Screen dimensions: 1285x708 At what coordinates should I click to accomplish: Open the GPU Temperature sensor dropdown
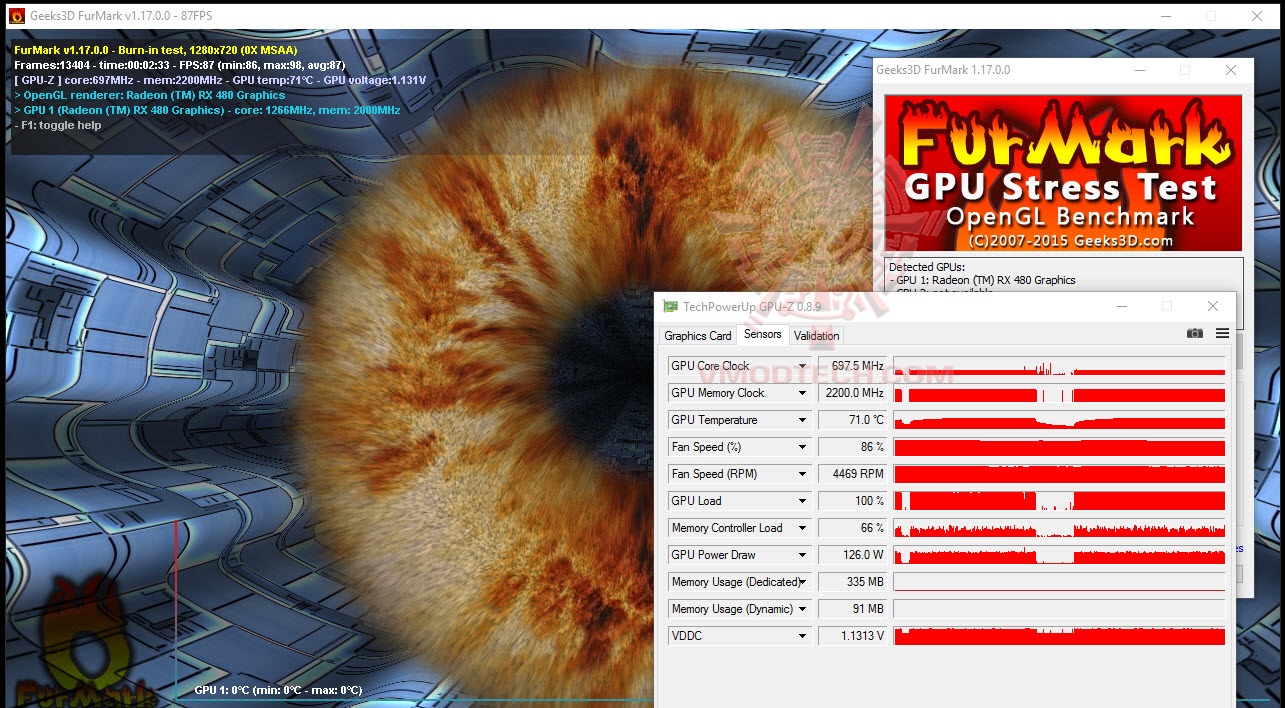802,420
